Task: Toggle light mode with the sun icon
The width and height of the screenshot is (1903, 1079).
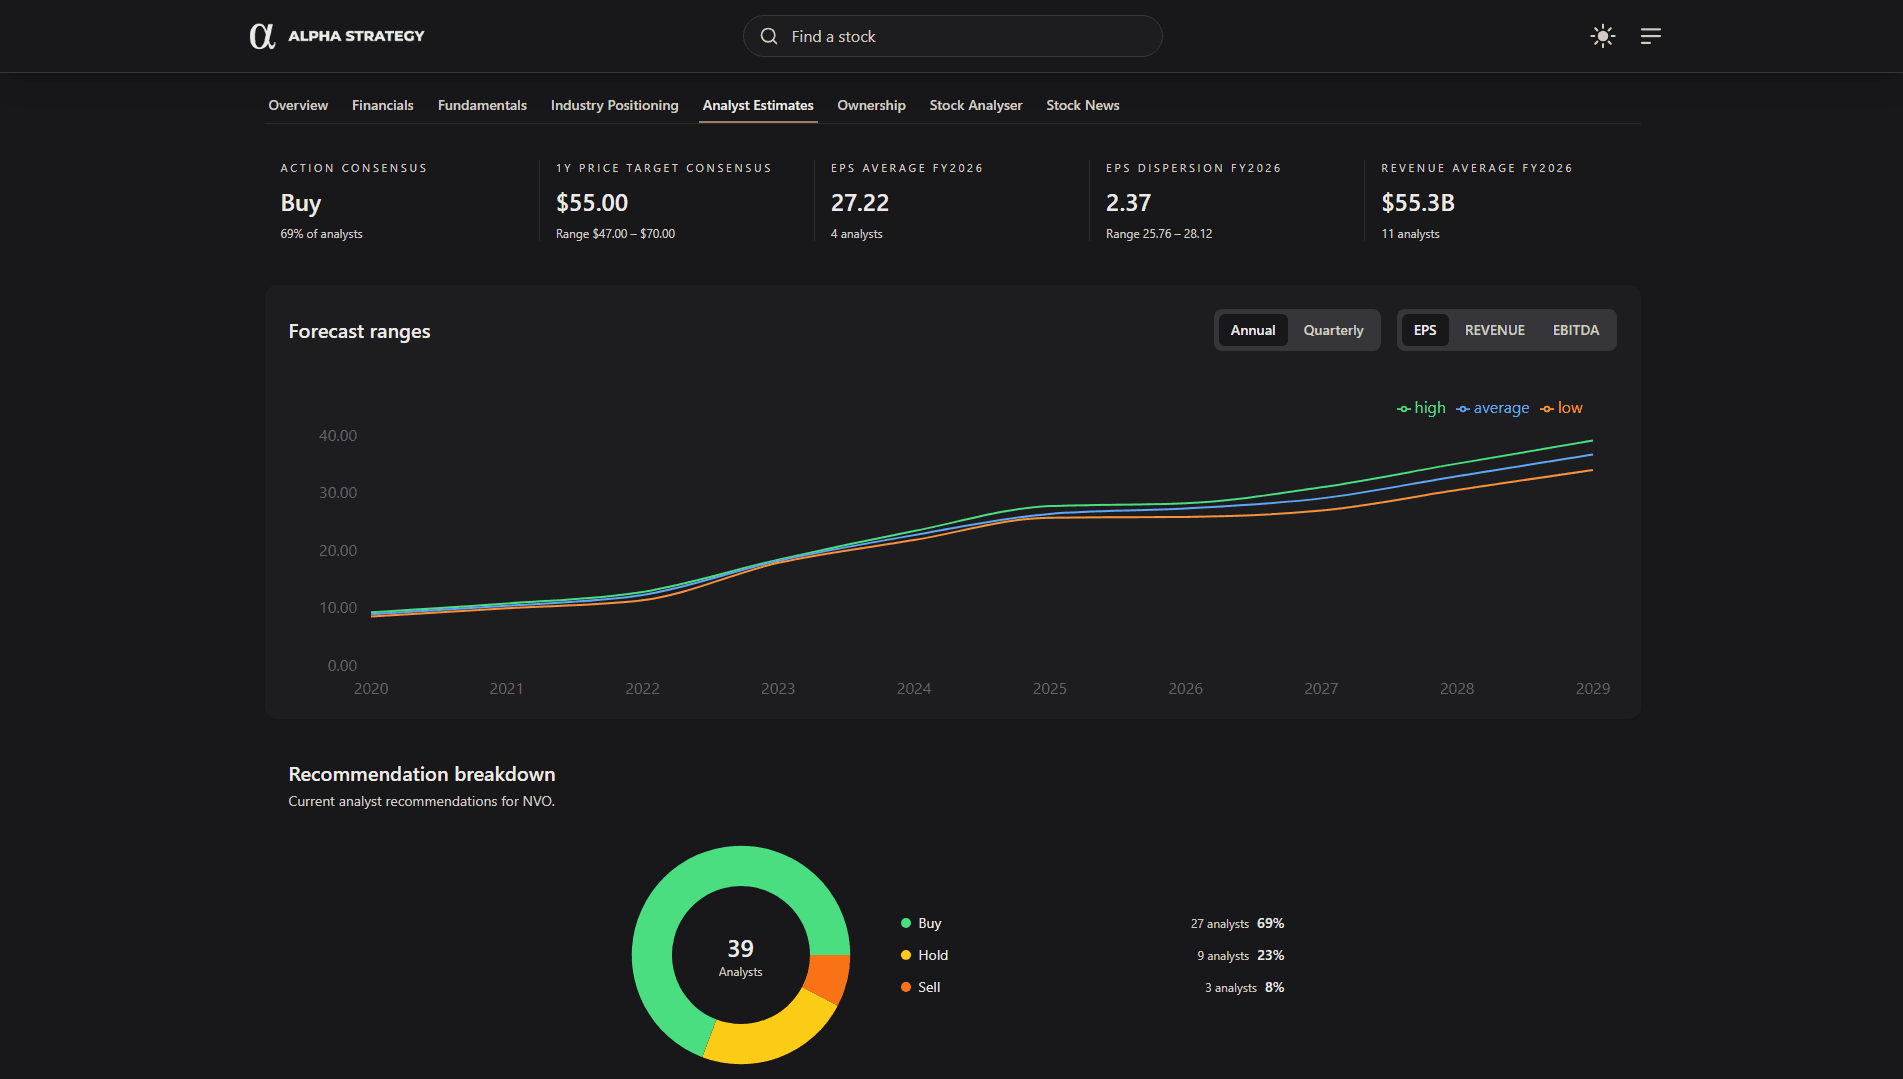Action: point(1602,36)
